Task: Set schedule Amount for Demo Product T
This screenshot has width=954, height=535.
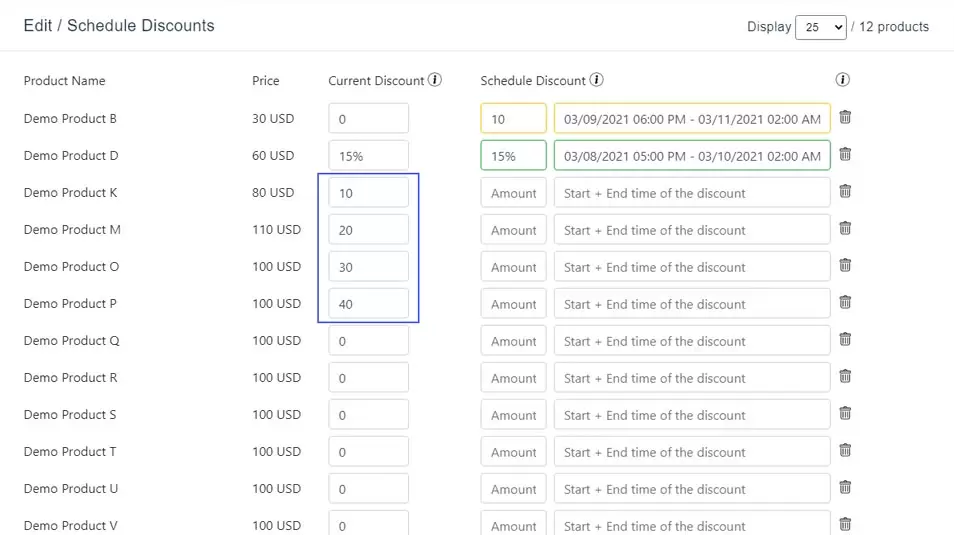Action: 514,452
